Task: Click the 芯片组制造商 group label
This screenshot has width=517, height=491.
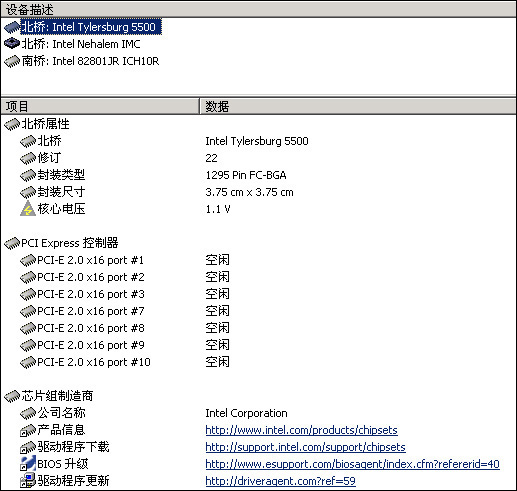Action: pyautogui.click(x=57, y=396)
